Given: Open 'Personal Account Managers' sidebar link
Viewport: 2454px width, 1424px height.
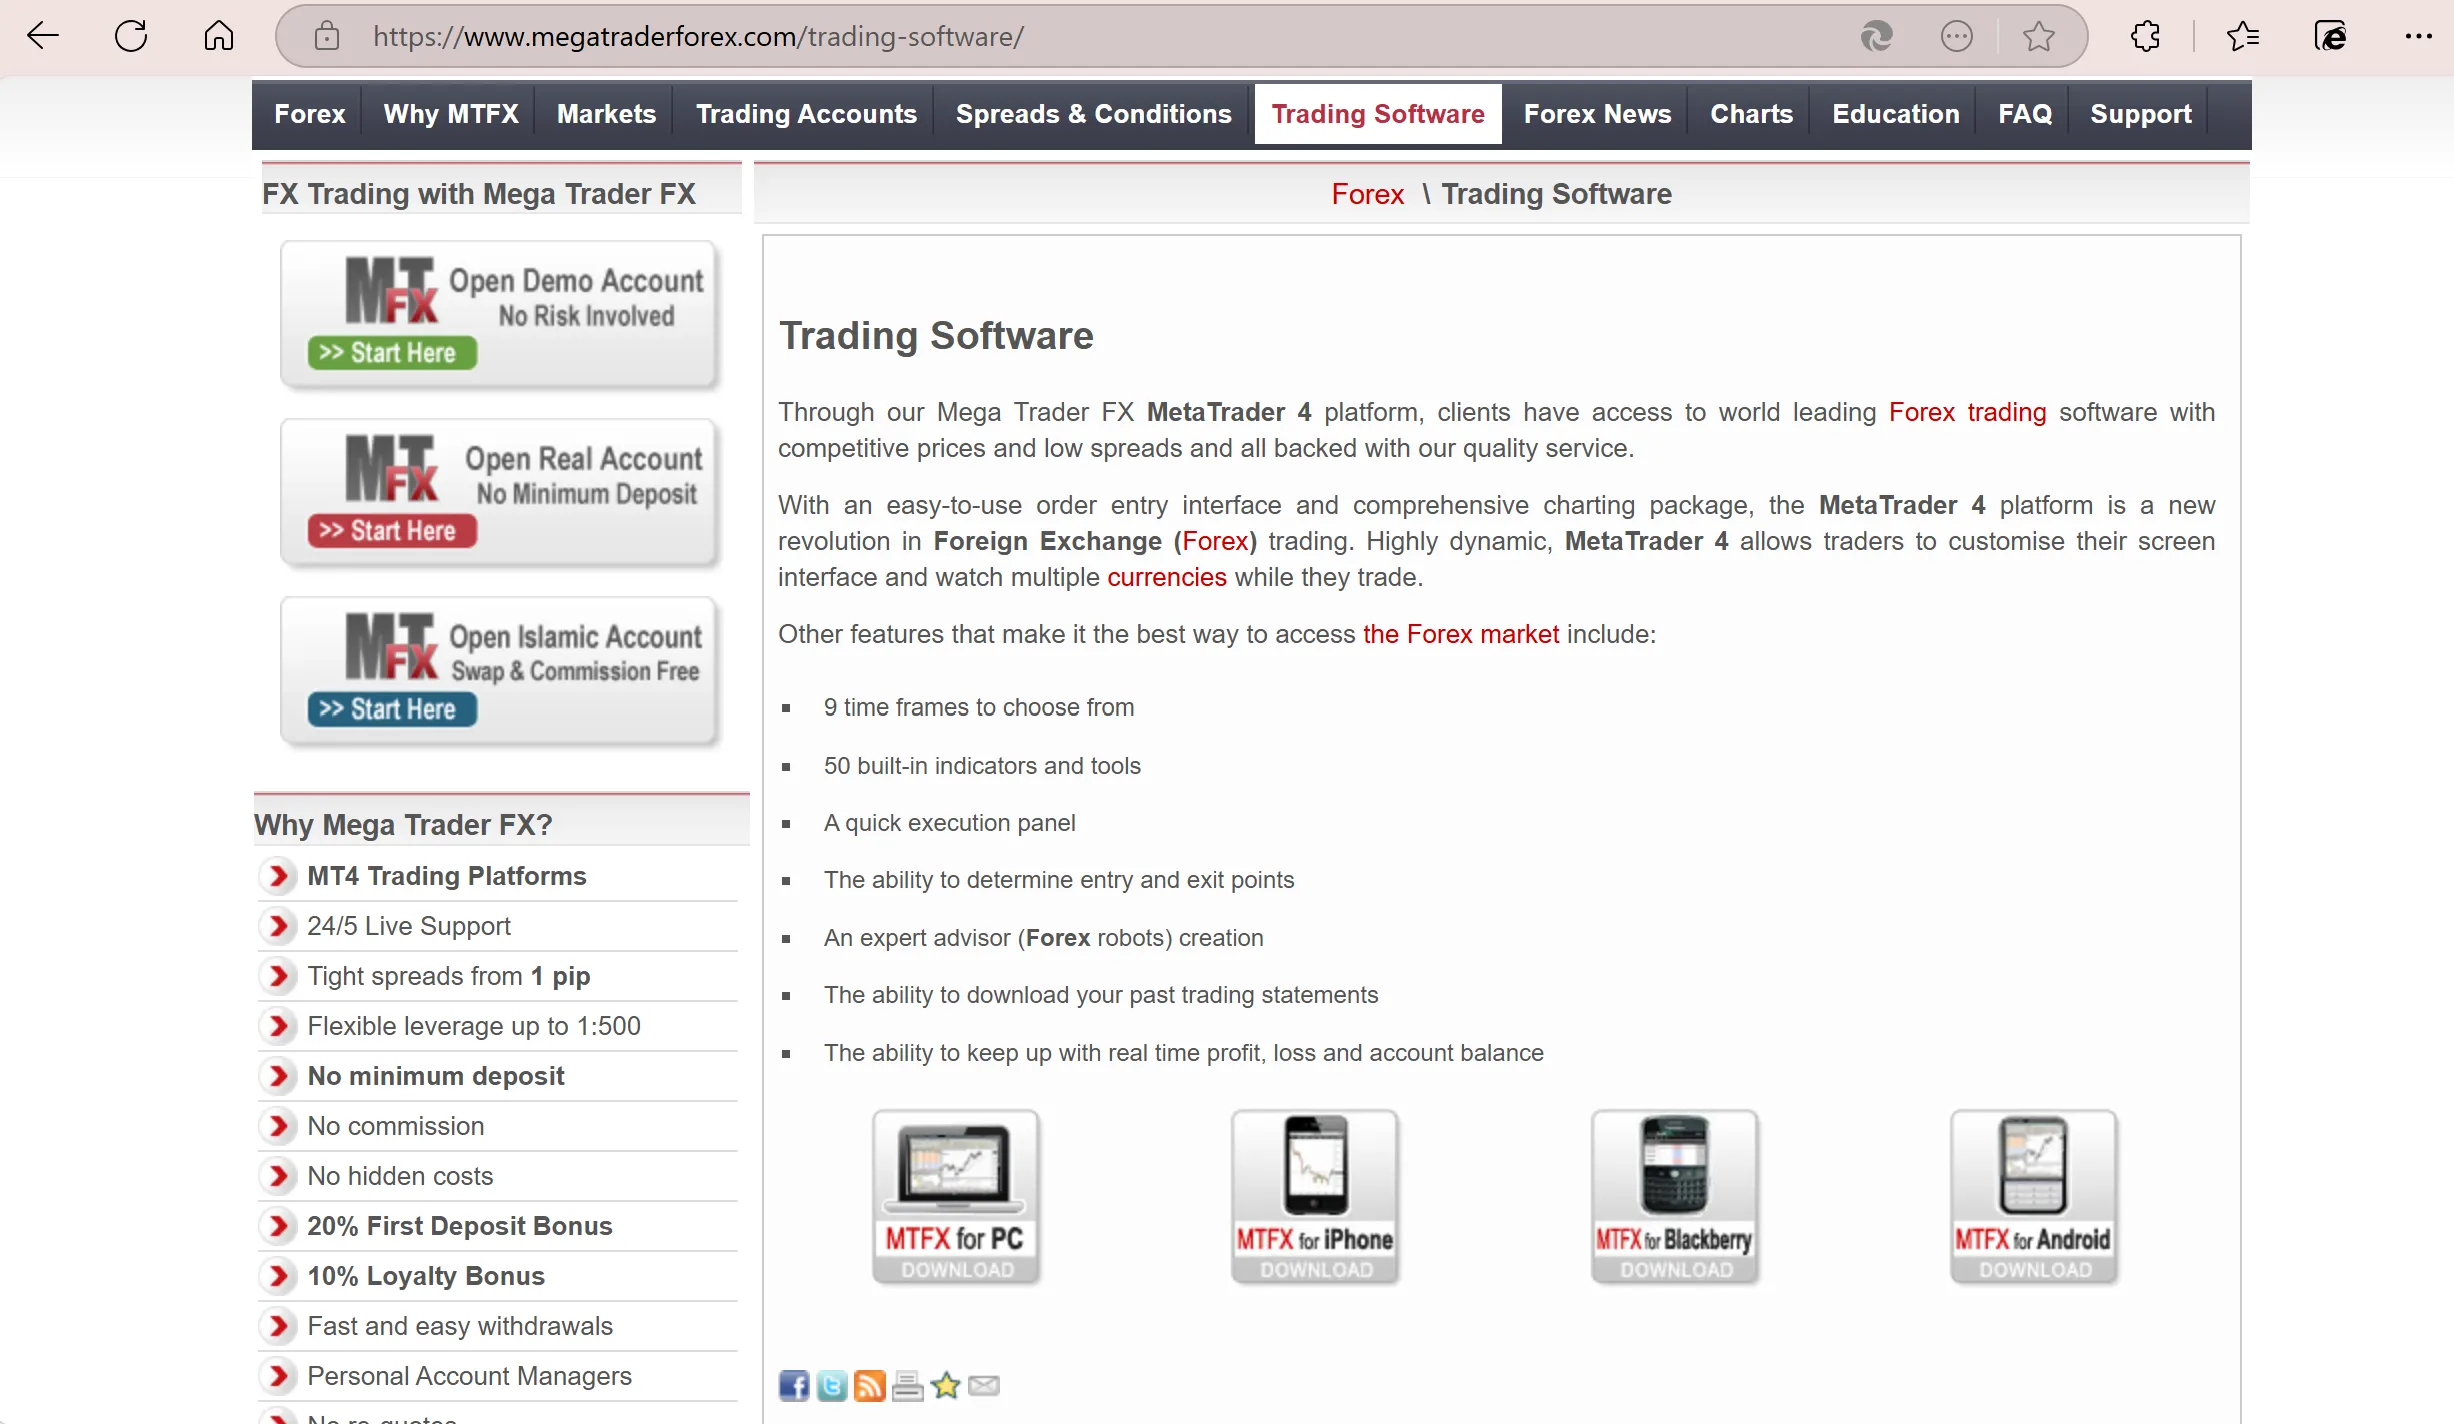Looking at the screenshot, I should (x=470, y=1376).
